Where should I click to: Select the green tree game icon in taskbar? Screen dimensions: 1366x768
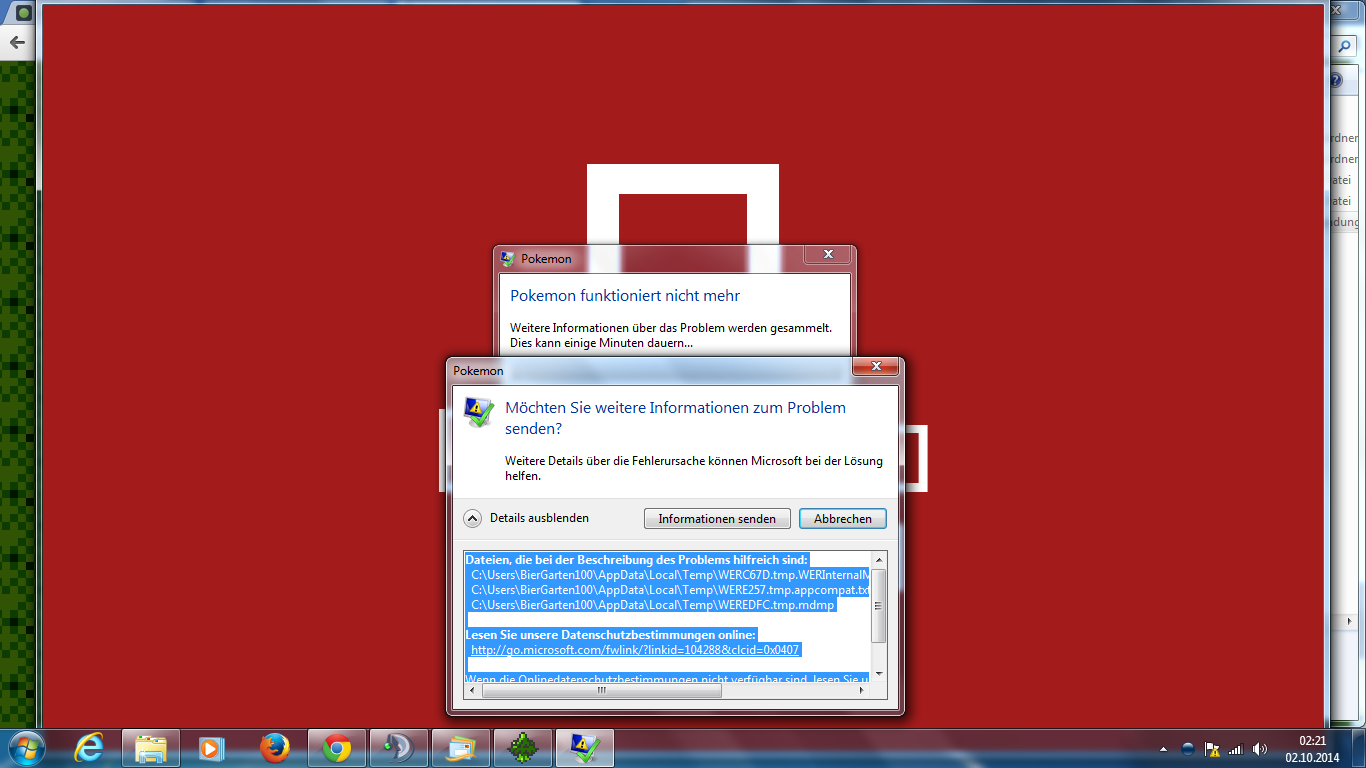pos(522,748)
